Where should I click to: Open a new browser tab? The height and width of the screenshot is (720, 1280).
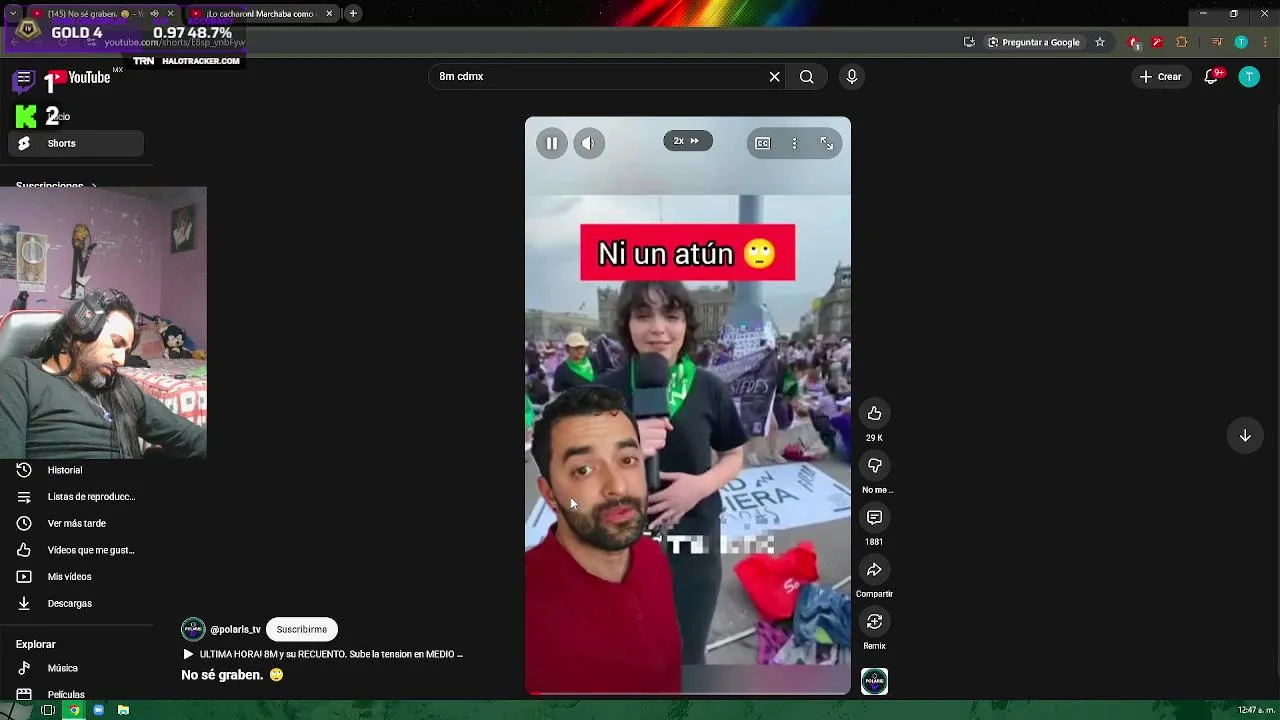click(353, 14)
